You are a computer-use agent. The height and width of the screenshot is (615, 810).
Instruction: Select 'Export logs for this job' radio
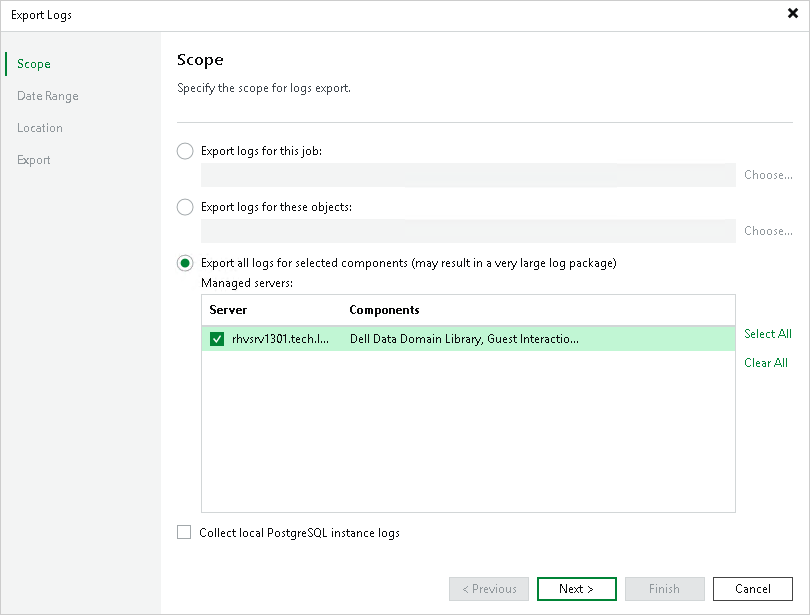click(185, 151)
